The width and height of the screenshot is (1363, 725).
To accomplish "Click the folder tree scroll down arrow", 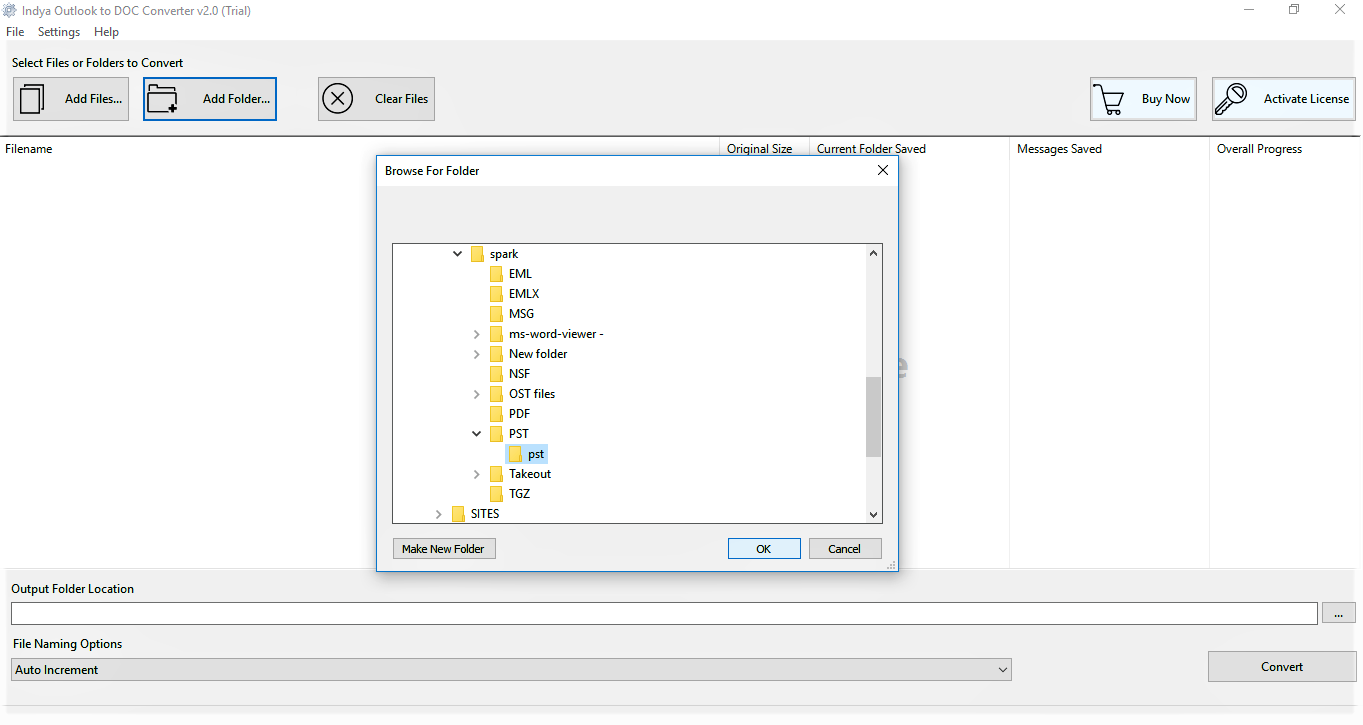I will point(874,515).
